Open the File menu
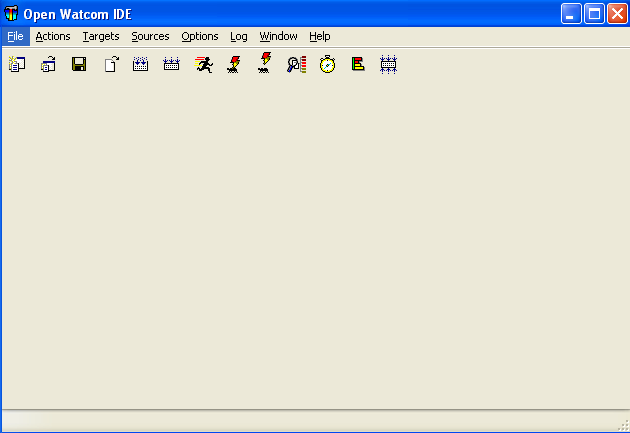The width and height of the screenshot is (630, 433). tap(15, 36)
